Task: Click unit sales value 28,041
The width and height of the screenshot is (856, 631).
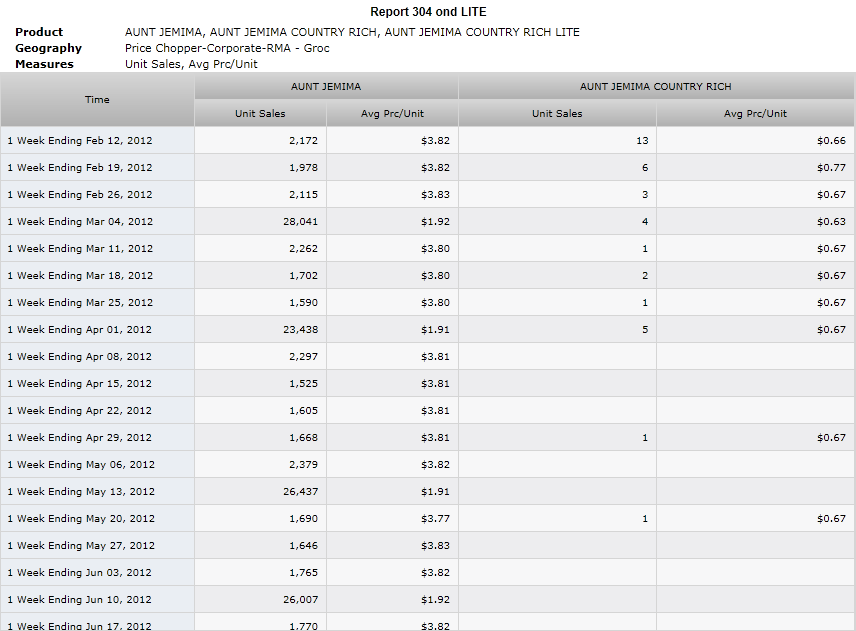Action: (x=300, y=222)
